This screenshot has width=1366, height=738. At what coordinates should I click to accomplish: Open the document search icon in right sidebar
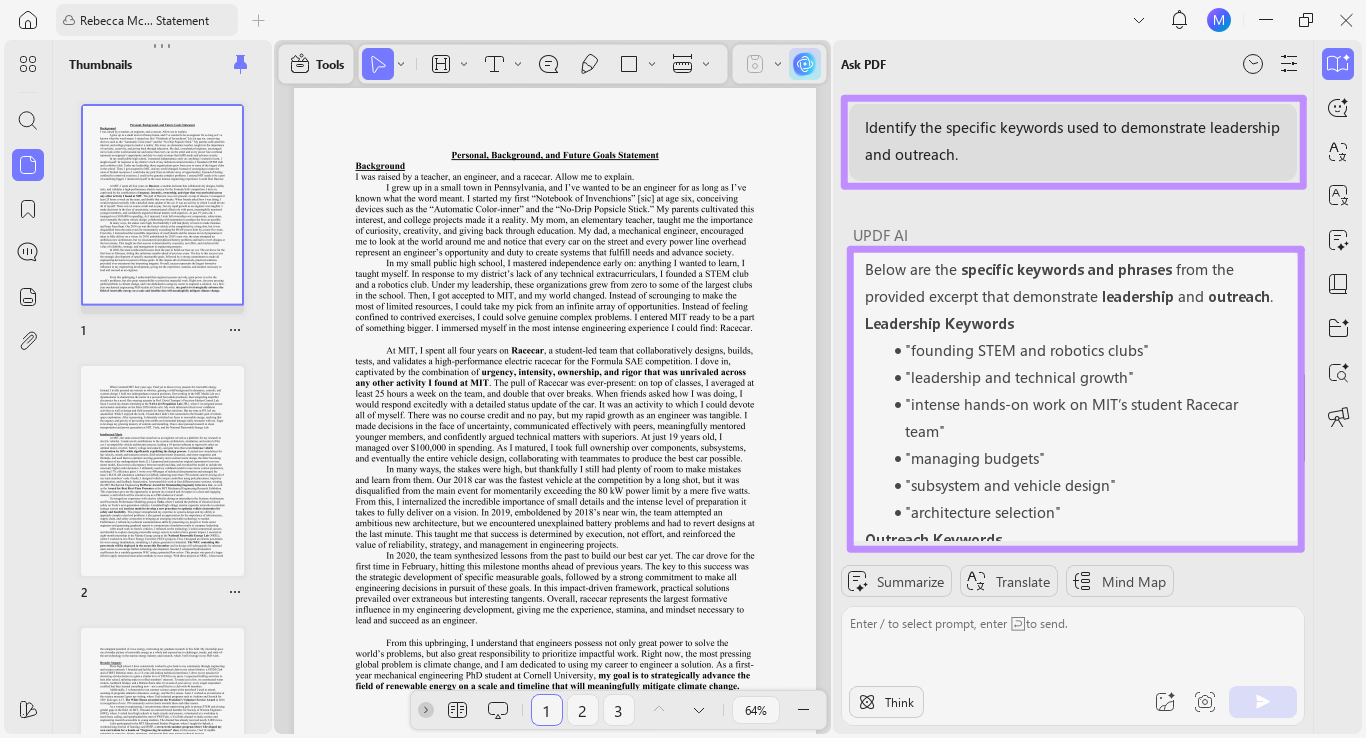pyautogui.click(x=1338, y=372)
